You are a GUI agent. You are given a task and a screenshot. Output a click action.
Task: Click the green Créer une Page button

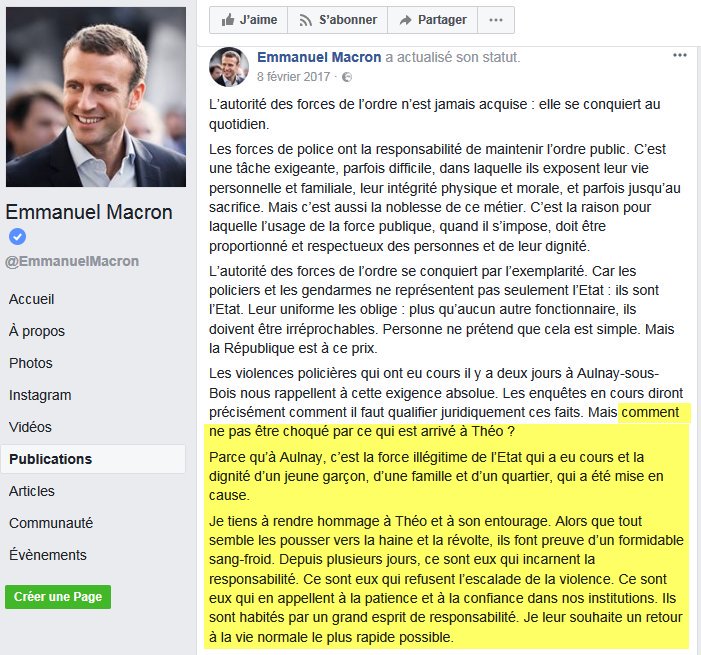click(58, 596)
